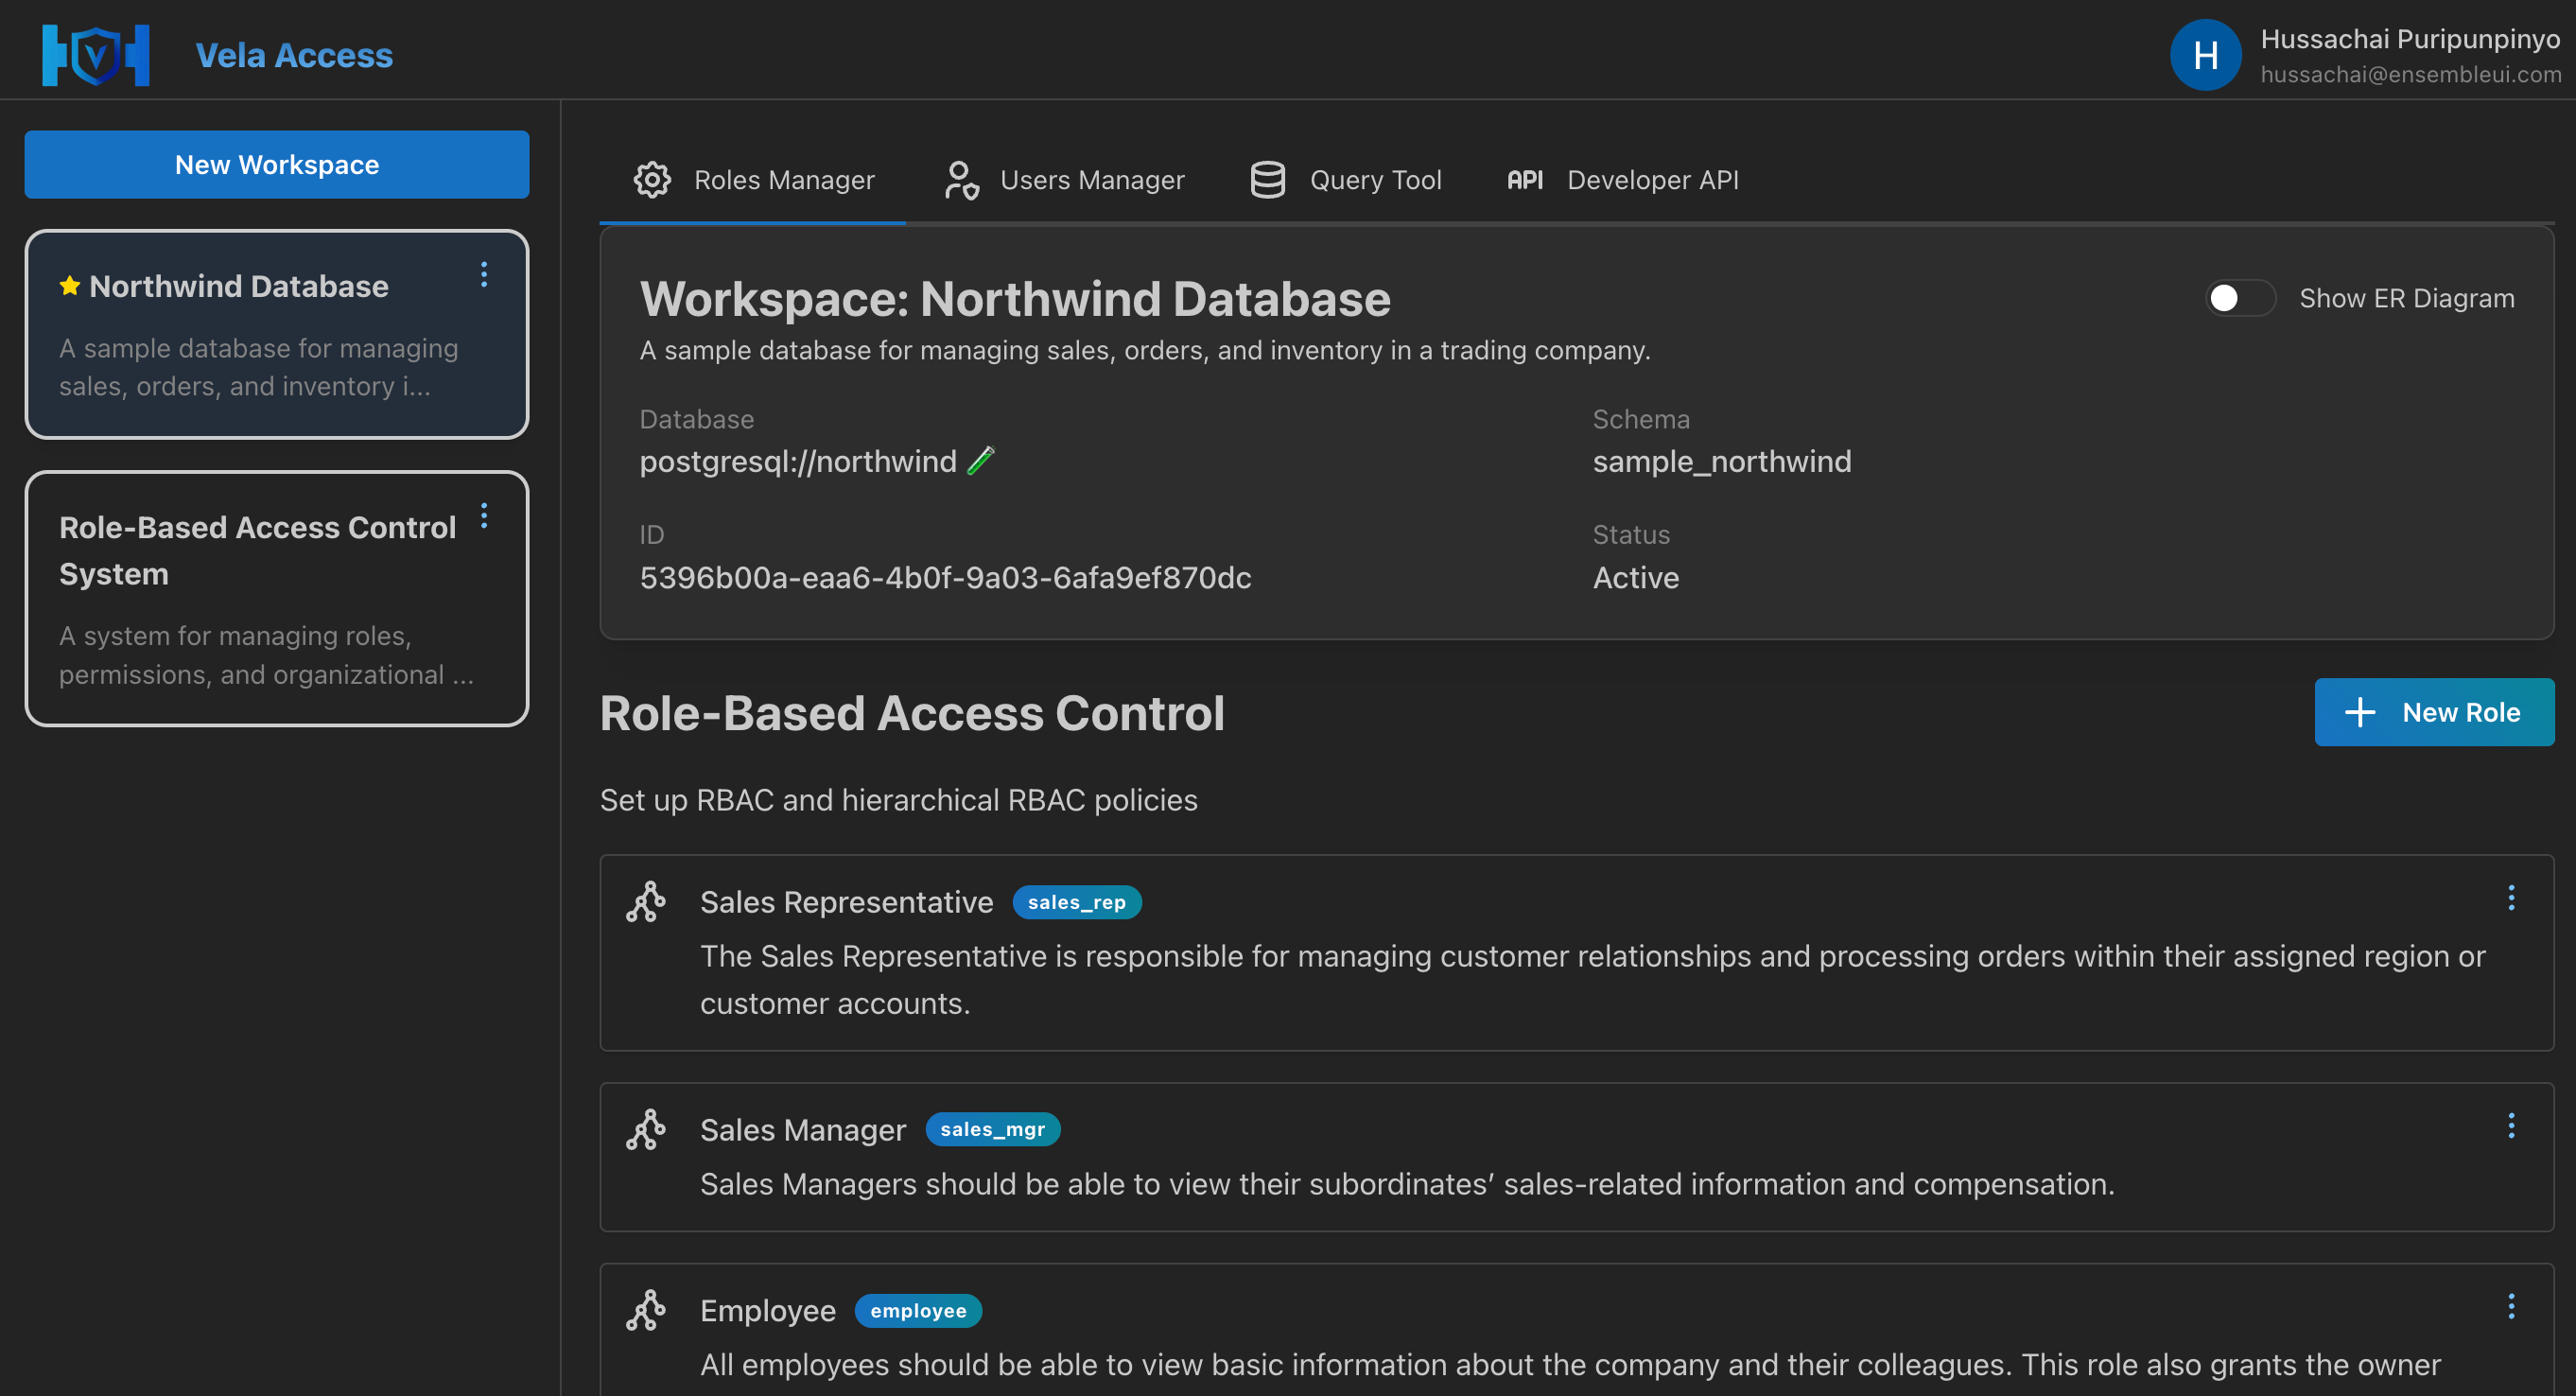This screenshot has height=1396, width=2576.
Task: Click the database icon for Query Tool
Action: point(1266,180)
